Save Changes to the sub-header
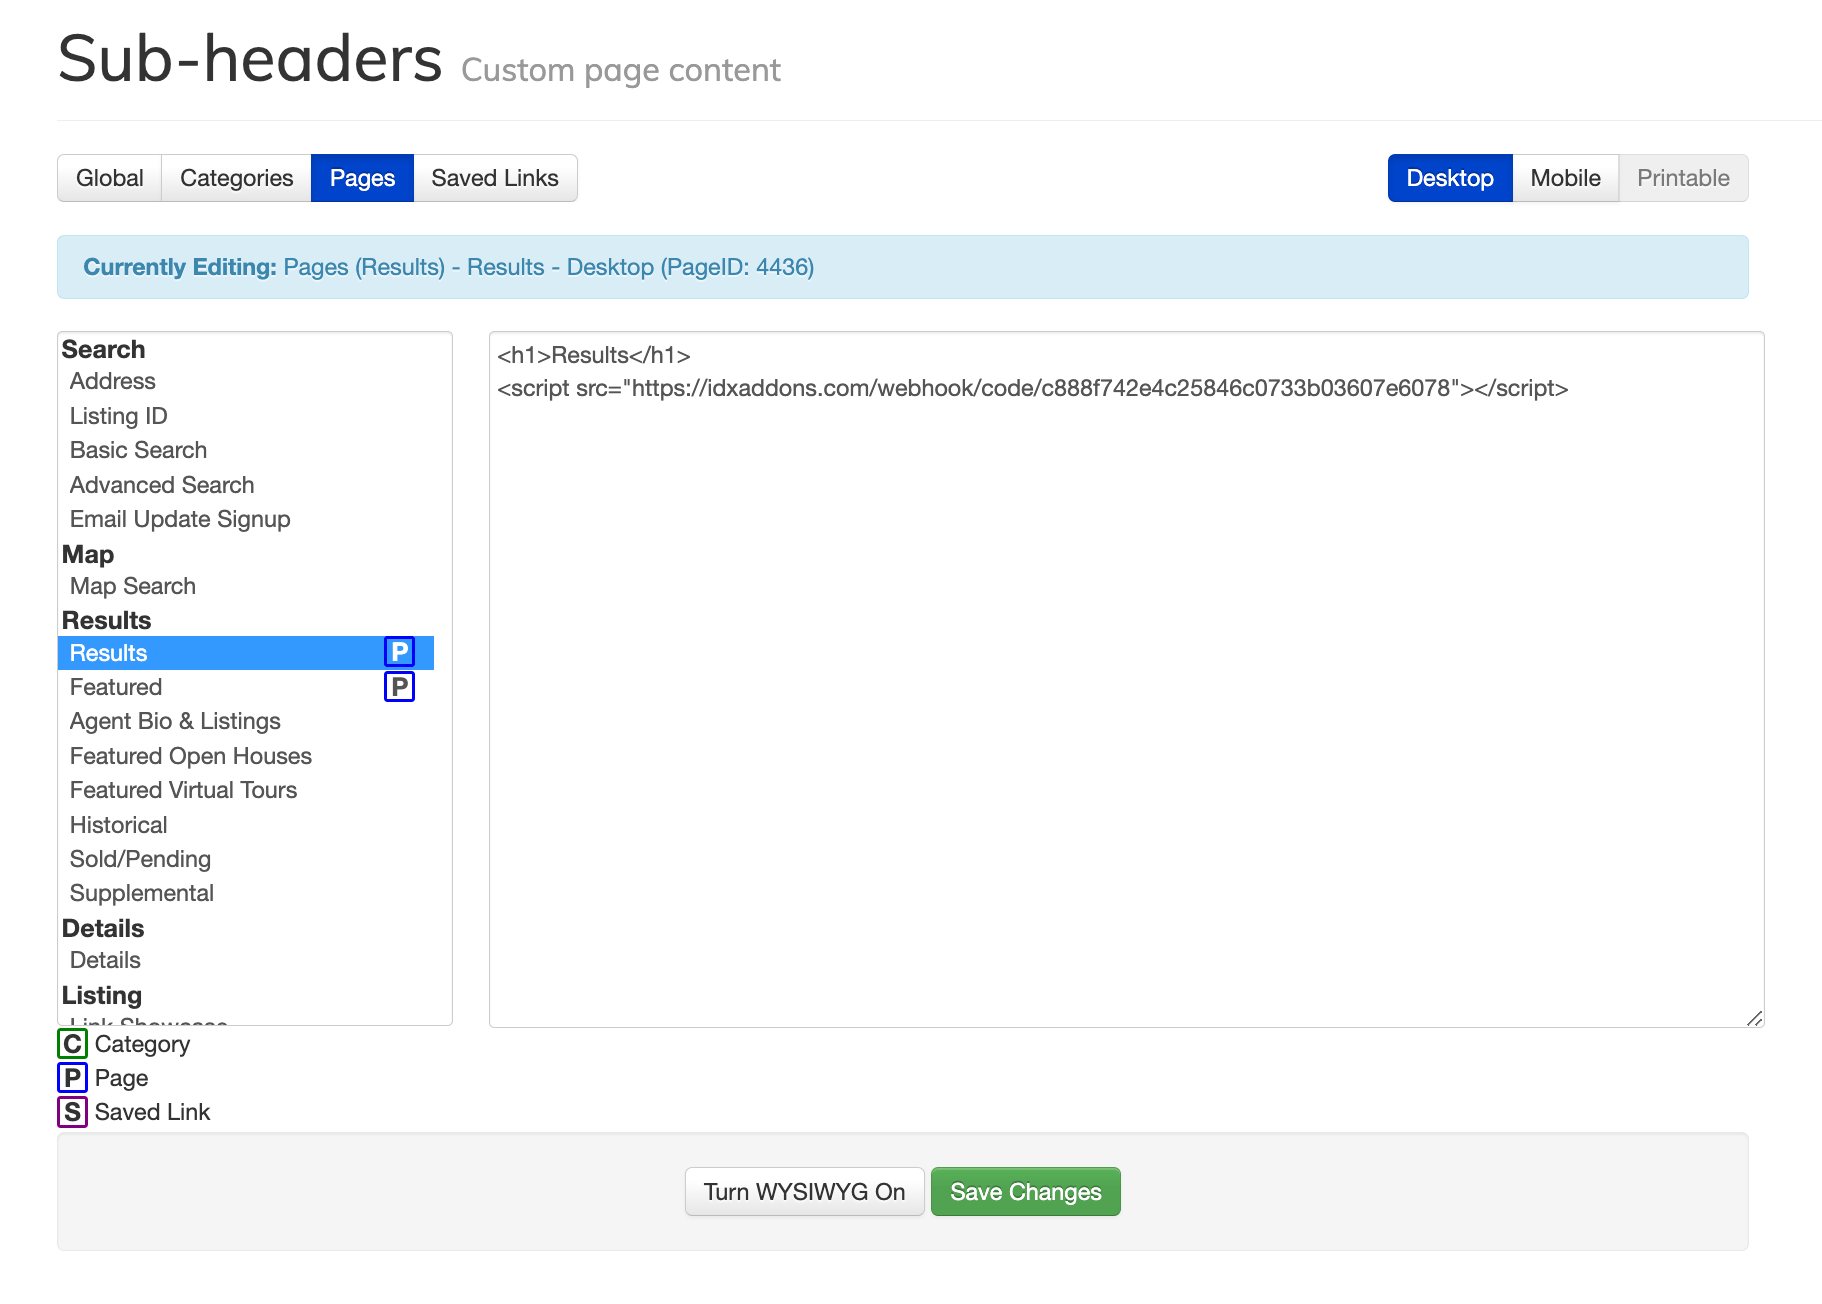The image size is (1822, 1304). [x=1025, y=1192]
